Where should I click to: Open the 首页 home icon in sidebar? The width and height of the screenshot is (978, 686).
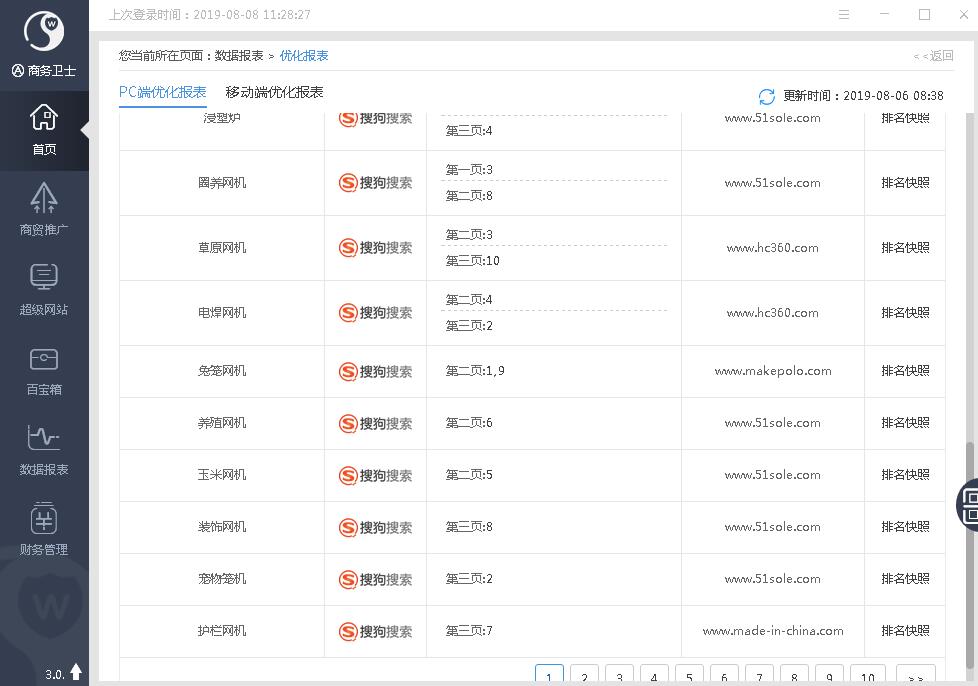pyautogui.click(x=44, y=130)
